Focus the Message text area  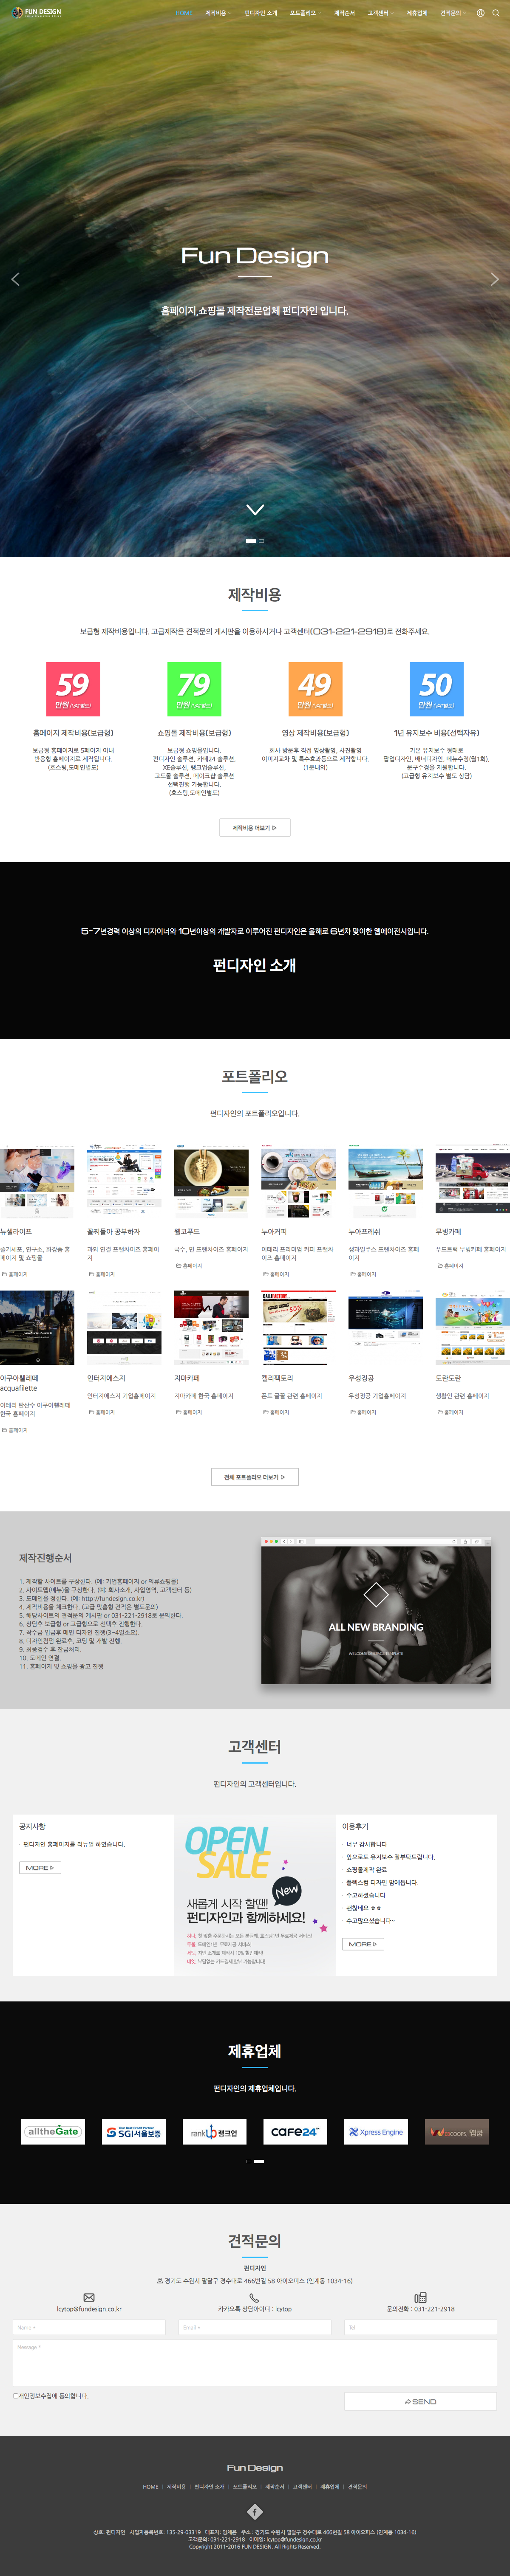(255, 2362)
